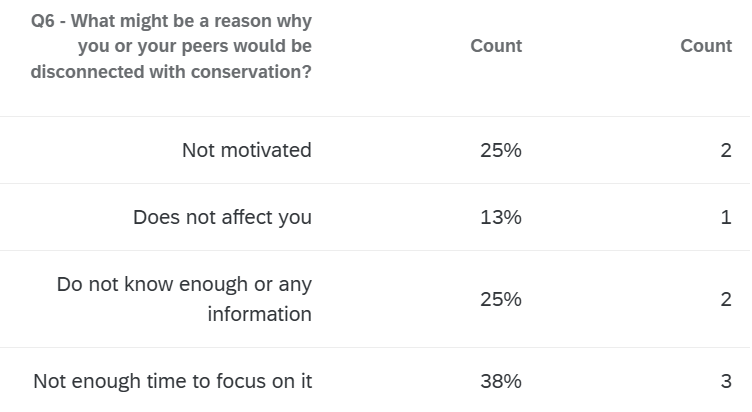Click the 'Not motivated' row label
Image resolution: width=752 pixels, height=412 pixels.
pyautogui.click(x=246, y=150)
